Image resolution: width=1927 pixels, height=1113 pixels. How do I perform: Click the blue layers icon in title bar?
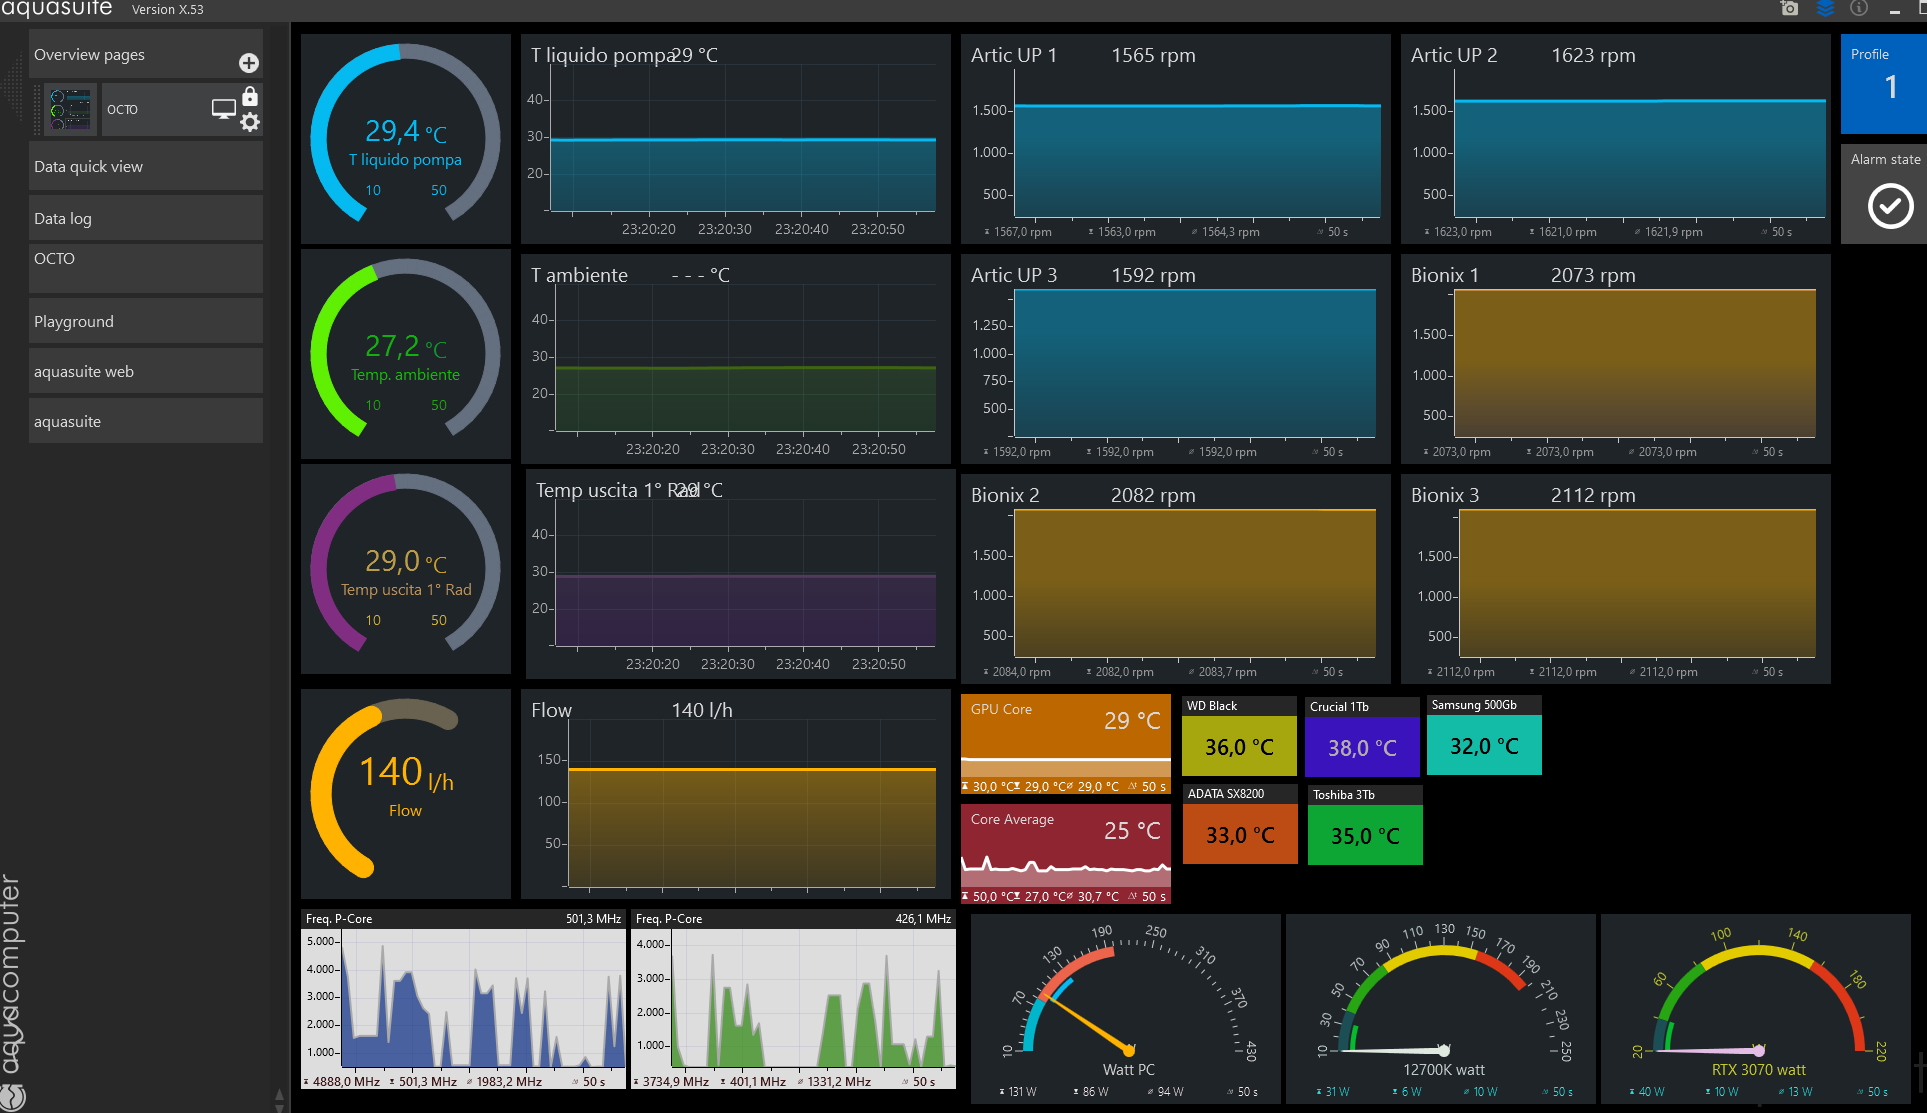(1825, 9)
